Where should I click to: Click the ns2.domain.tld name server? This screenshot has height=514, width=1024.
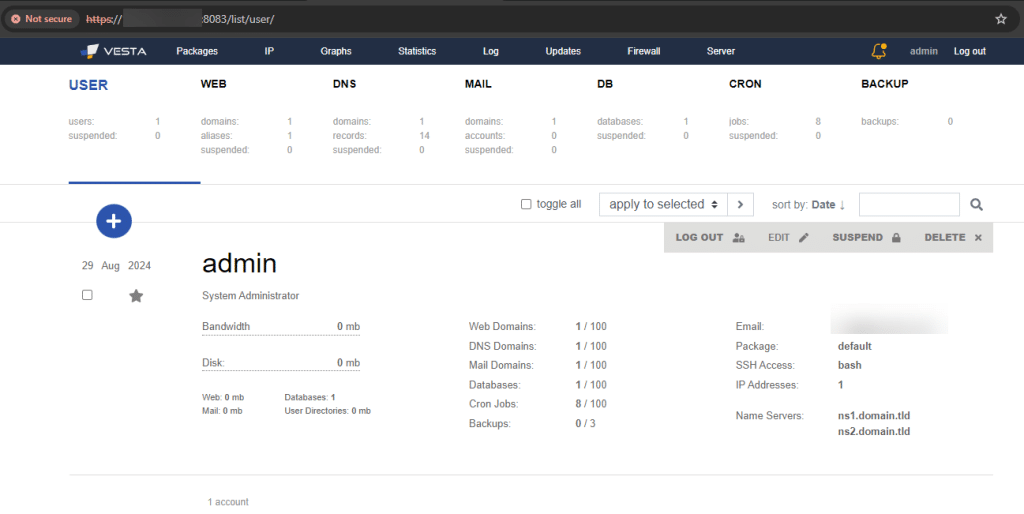tap(874, 431)
